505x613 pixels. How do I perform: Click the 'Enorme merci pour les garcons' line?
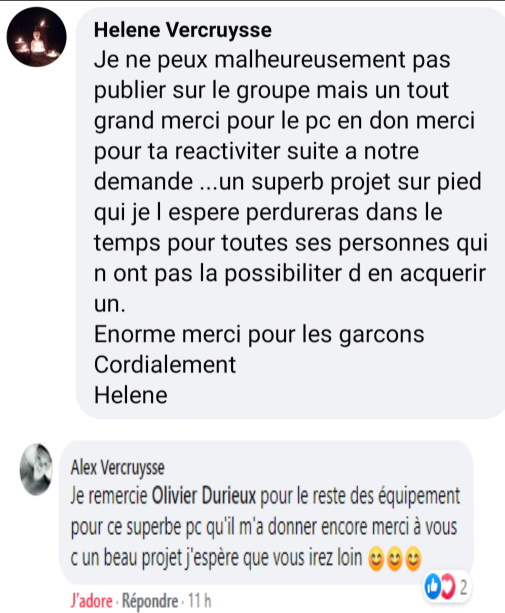click(259, 335)
